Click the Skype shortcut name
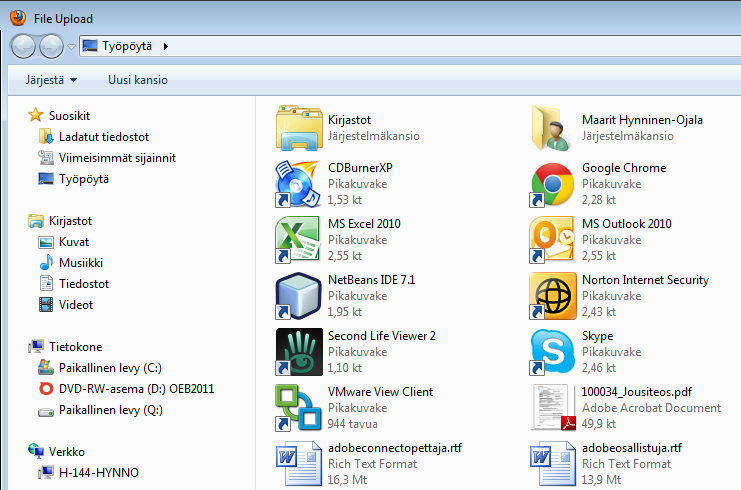The width and height of the screenshot is (741, 490). (x=598, y=335)
